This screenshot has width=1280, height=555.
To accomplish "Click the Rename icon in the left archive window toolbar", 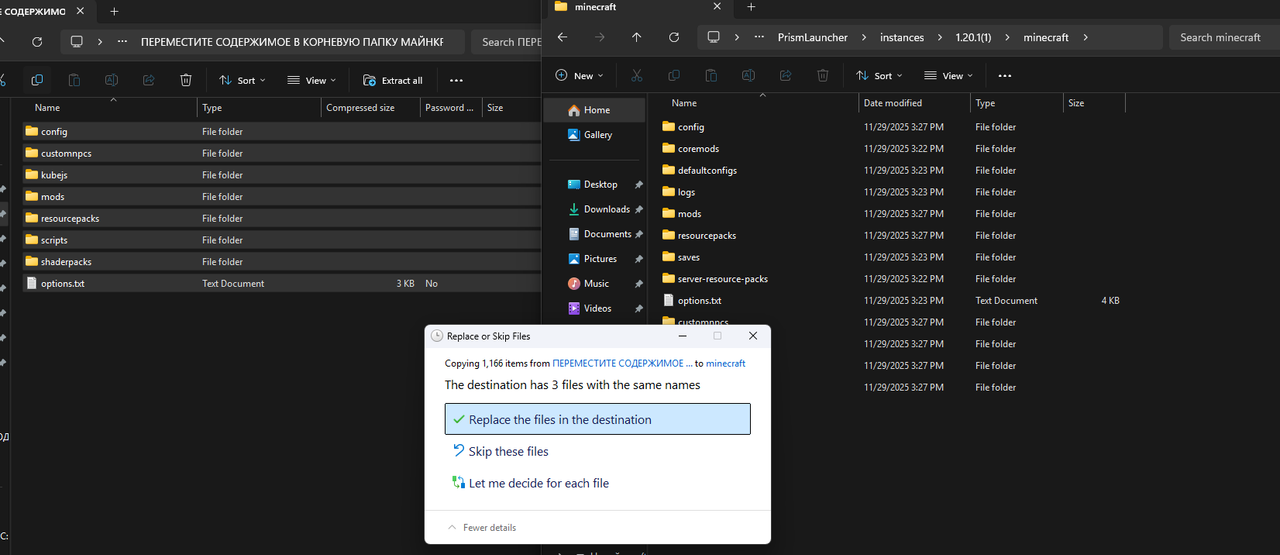I will (112, 80).
